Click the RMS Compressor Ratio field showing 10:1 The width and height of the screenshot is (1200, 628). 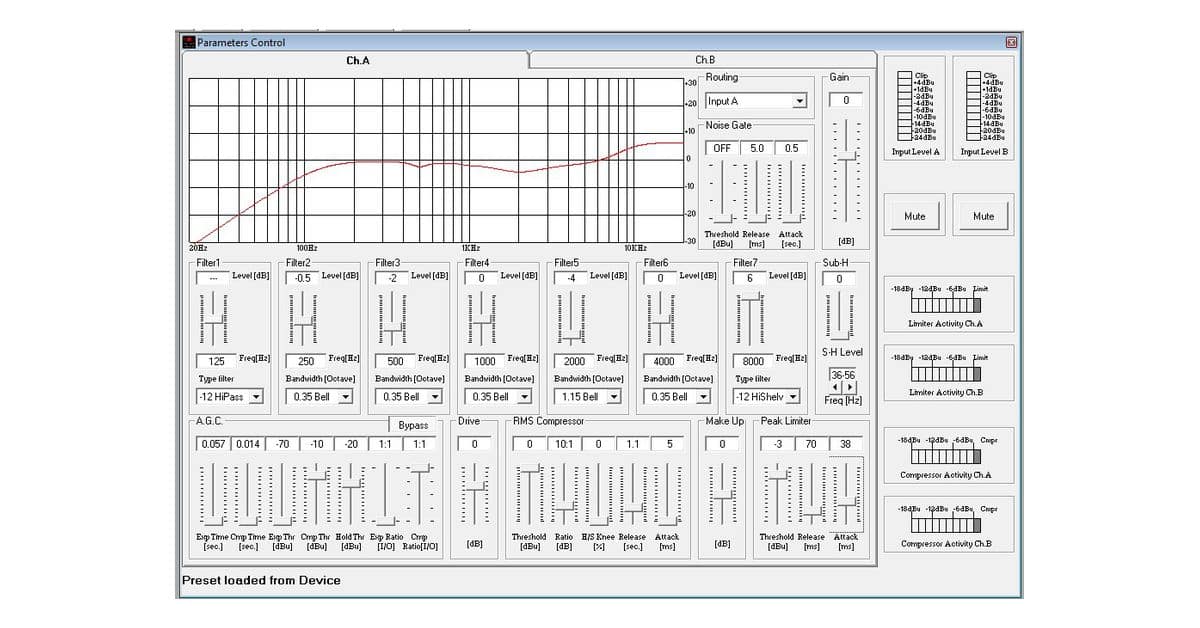click(564, 443)
